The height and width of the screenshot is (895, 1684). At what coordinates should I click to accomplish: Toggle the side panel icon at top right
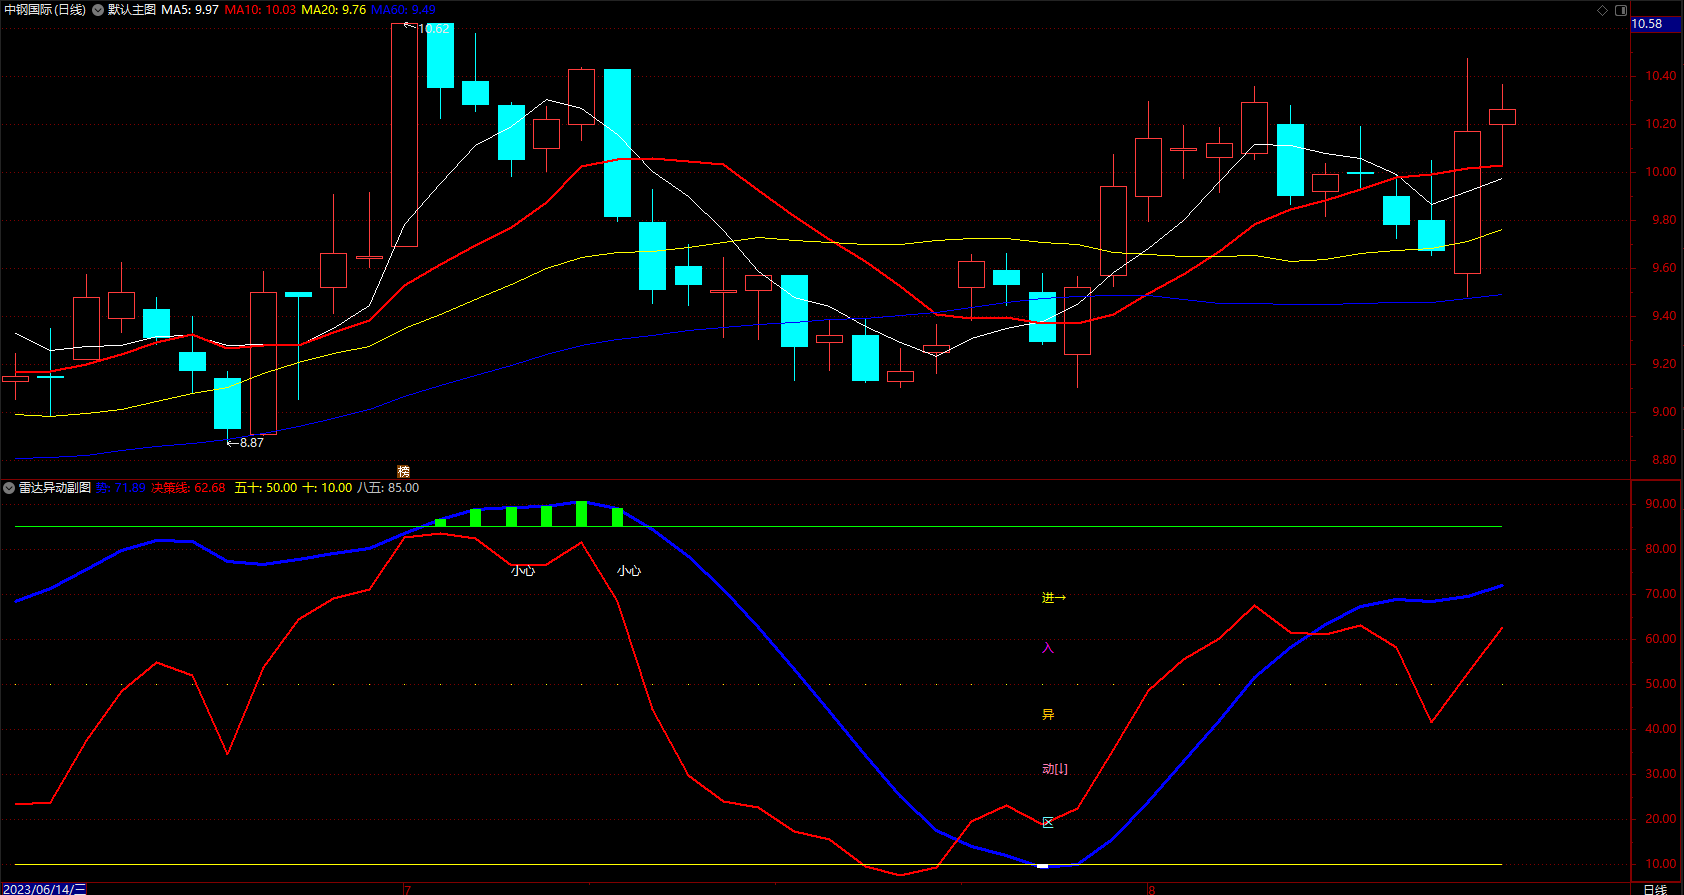(x=1621, y=10)
